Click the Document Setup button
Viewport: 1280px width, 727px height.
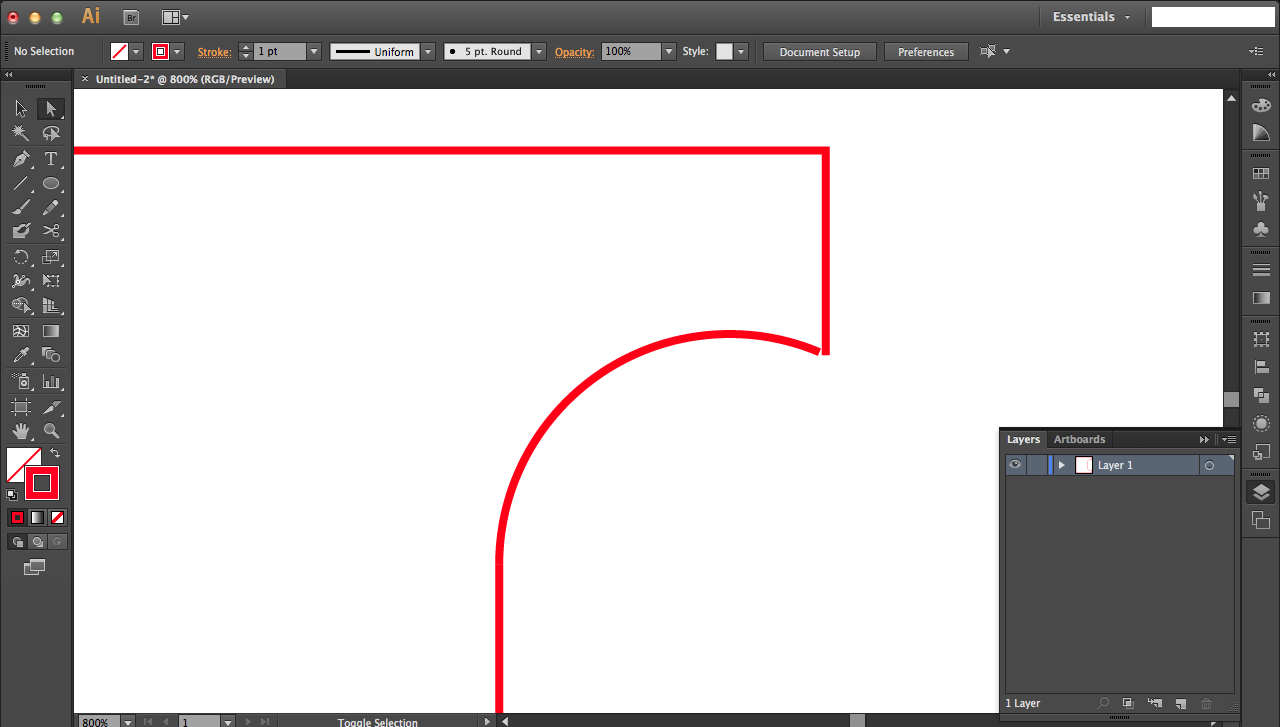click(x=820, y=52)
